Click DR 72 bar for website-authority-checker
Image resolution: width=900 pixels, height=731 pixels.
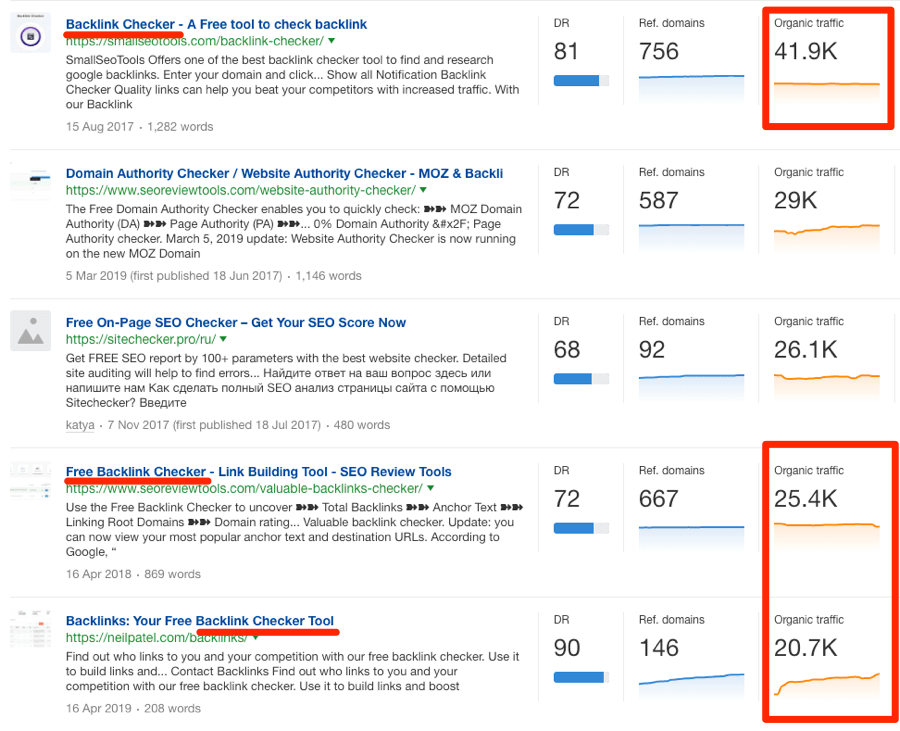[581, 230]
